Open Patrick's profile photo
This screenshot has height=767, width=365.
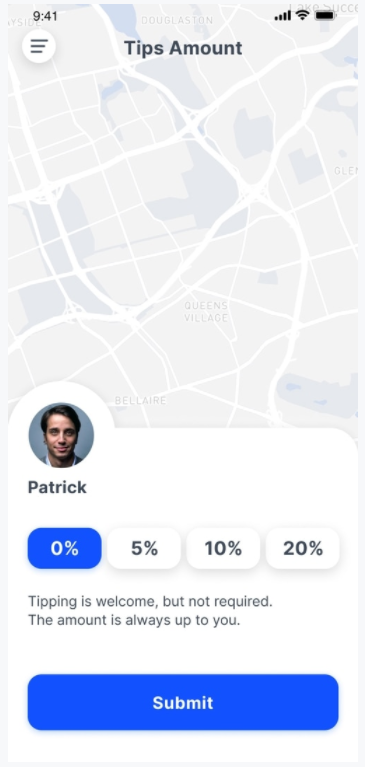tap(61, 435)
